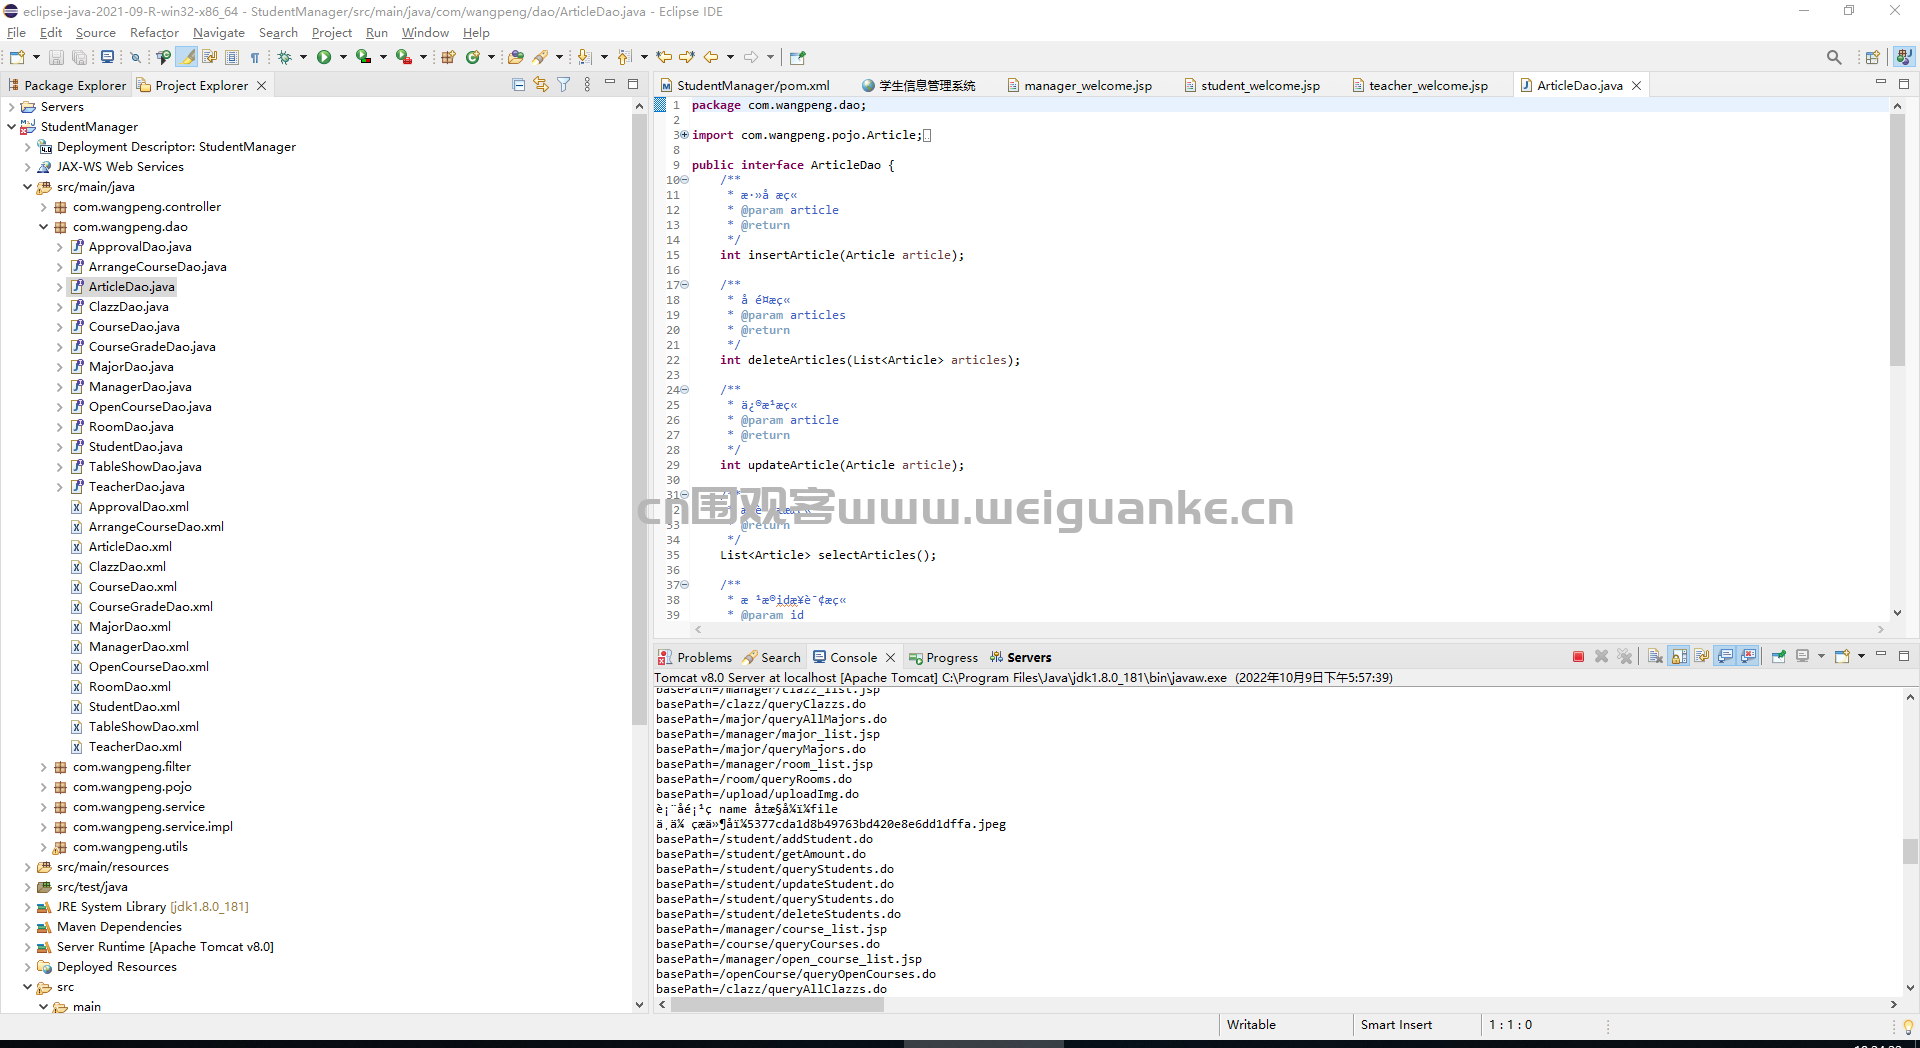Close the Console view tab
Image resolution: width=1920 pixels, height=1048 pixels.
click(890, 658)
